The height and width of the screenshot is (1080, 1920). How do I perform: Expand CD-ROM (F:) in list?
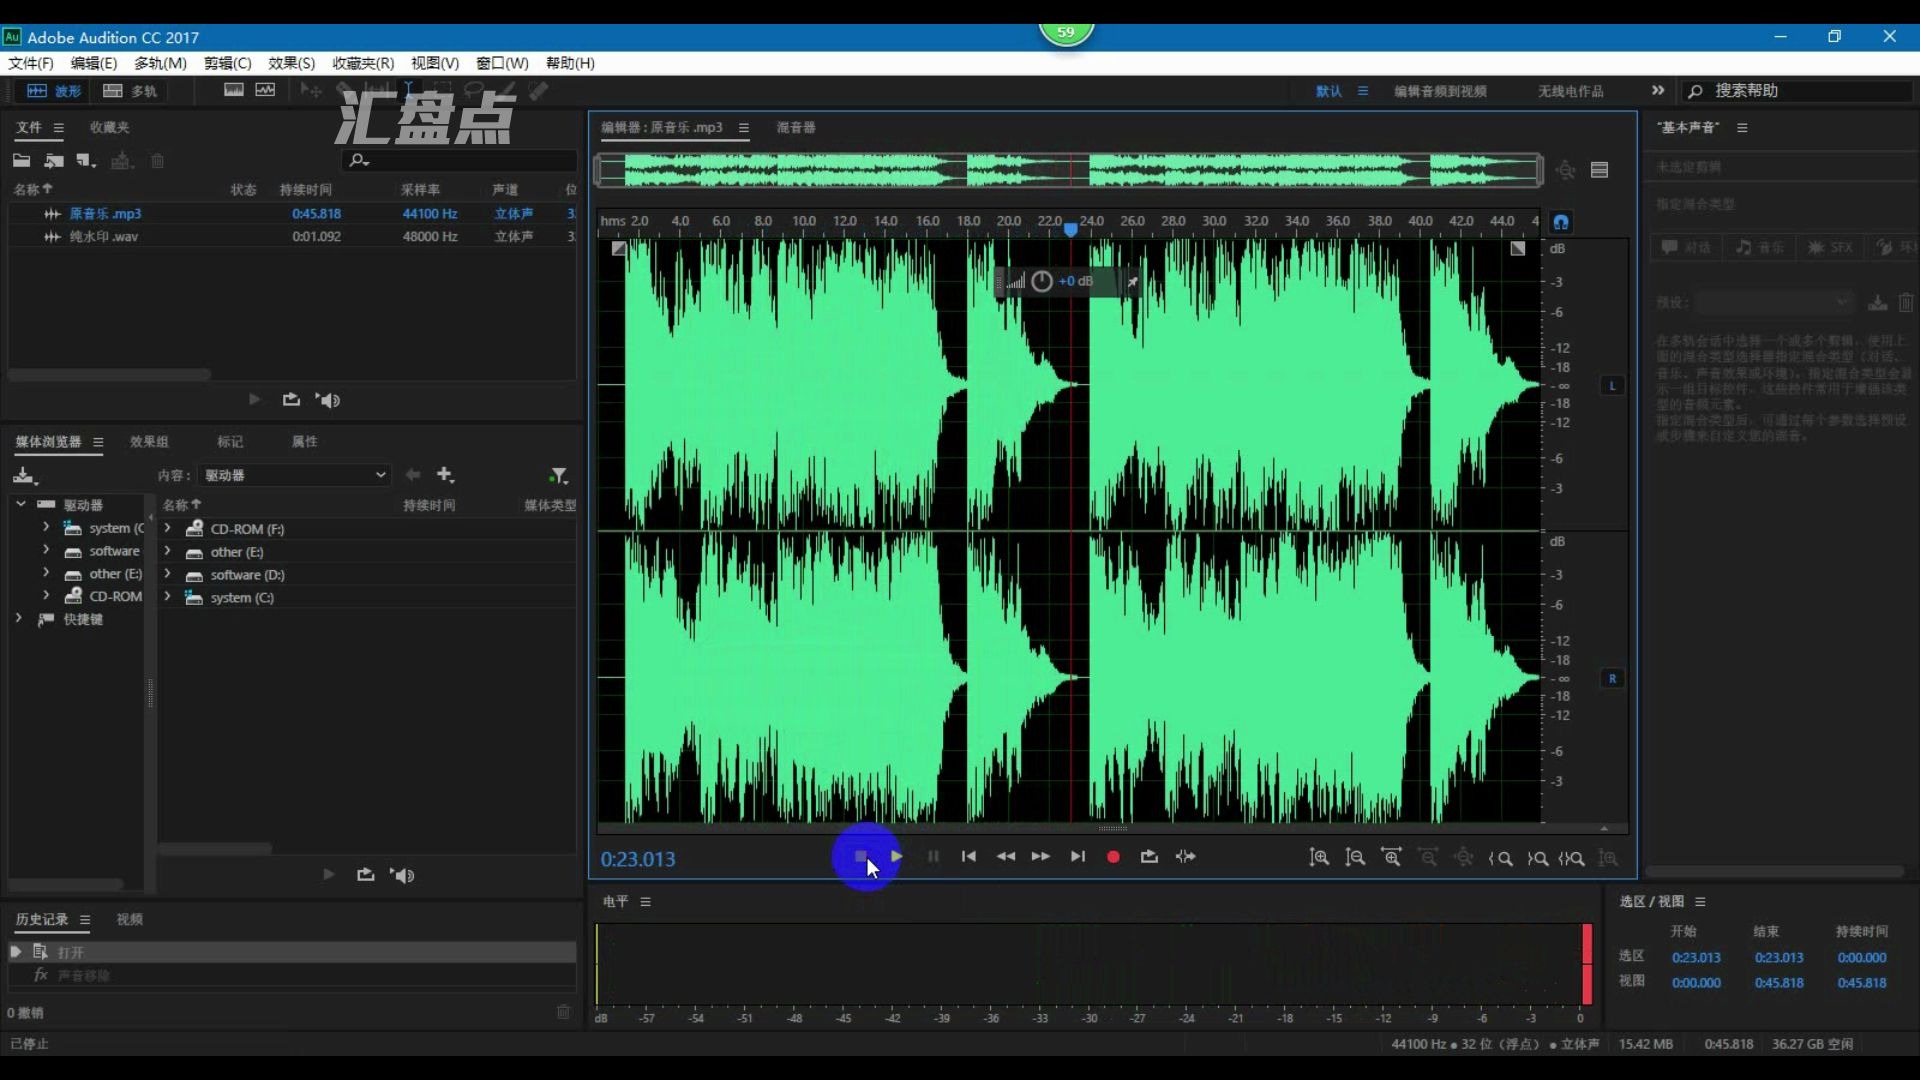168,528
